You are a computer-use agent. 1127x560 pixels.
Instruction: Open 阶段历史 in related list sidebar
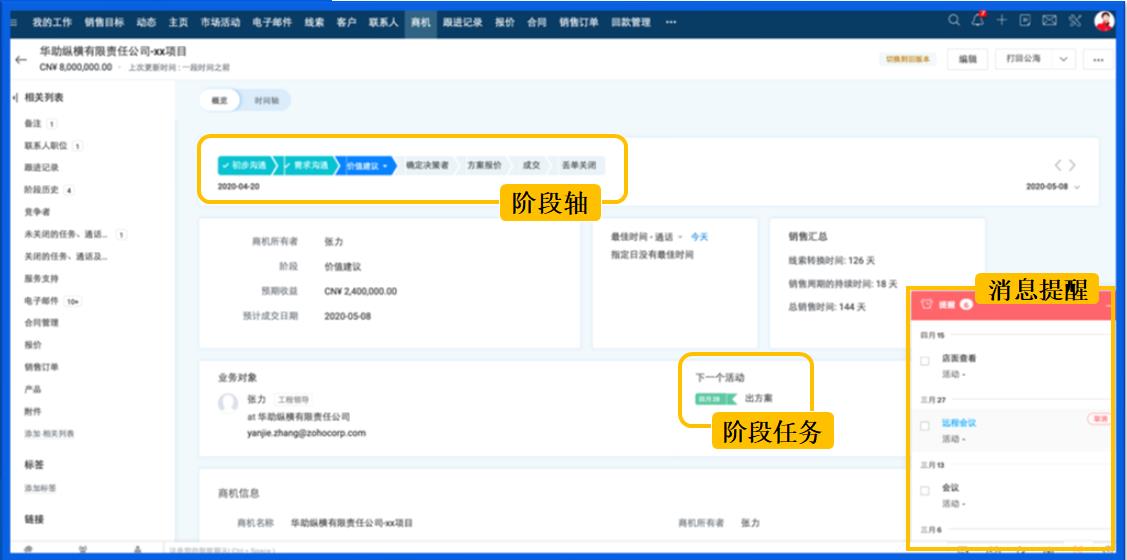click(43, 190)
